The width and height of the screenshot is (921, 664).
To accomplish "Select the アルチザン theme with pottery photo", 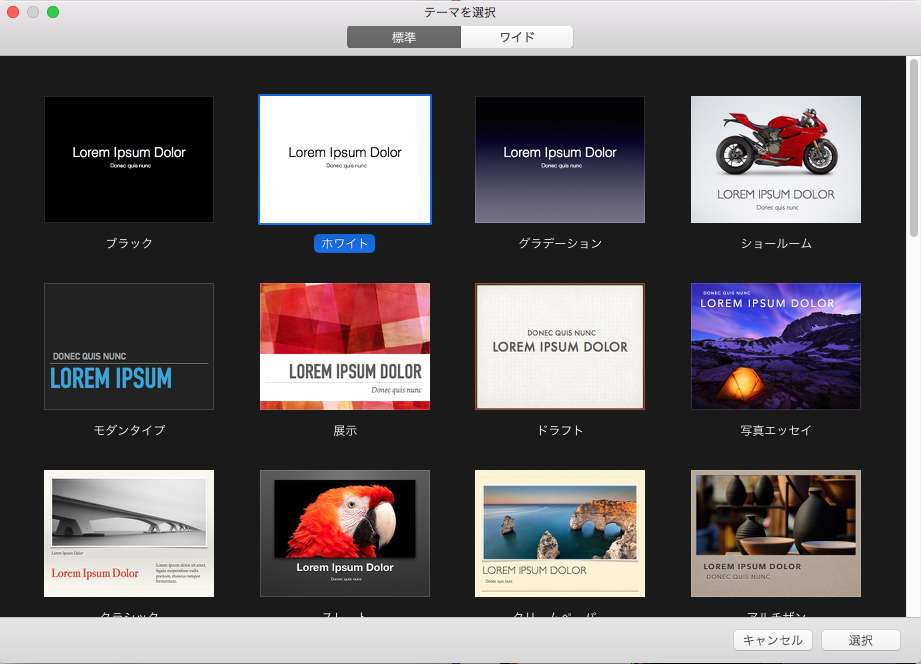I will click(776, 533).
